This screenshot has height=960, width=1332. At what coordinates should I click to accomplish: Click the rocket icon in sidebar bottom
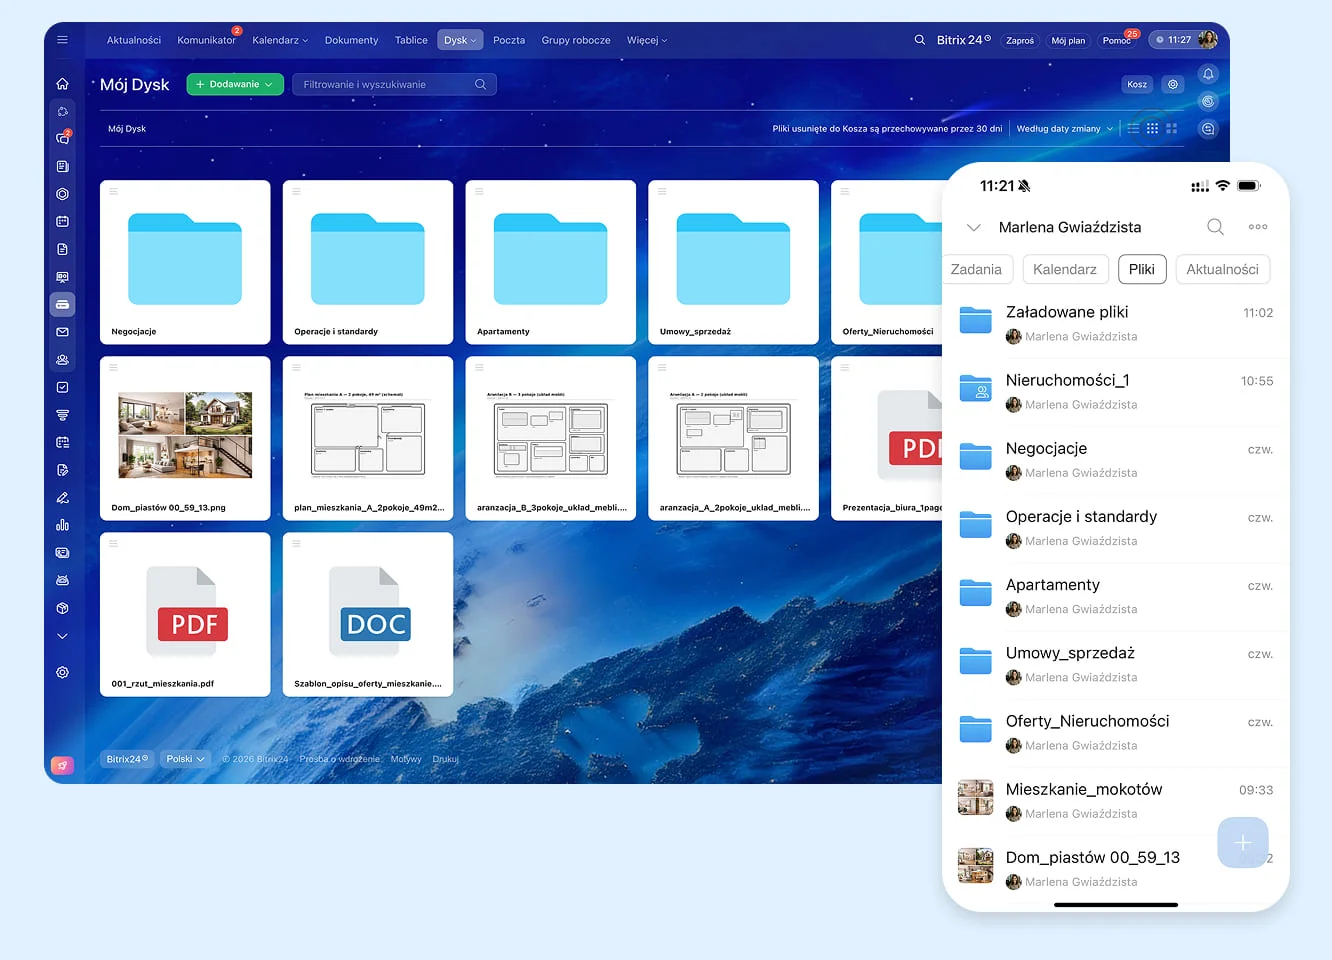(x=62, y=765)
